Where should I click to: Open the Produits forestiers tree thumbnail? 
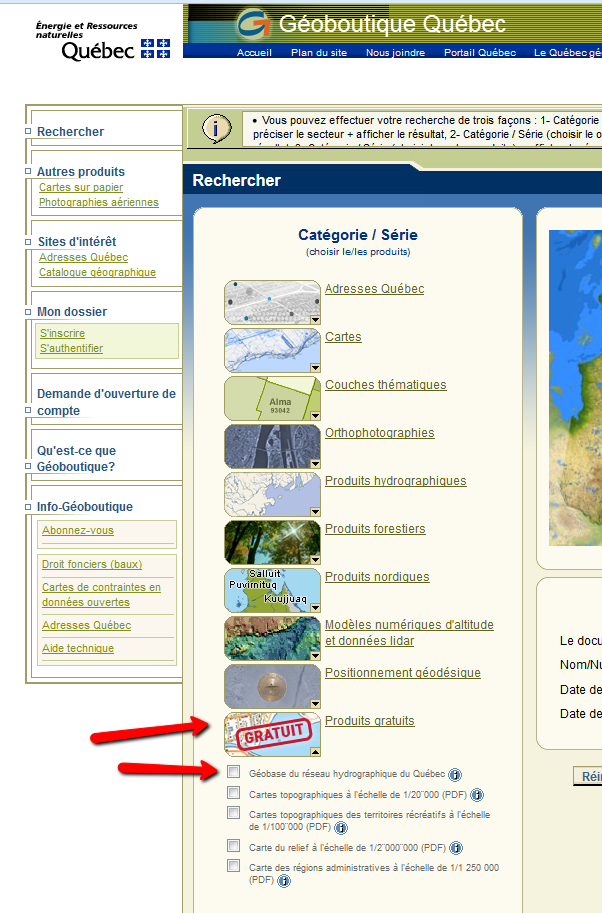pyautogui.click(x=272, y=542)
